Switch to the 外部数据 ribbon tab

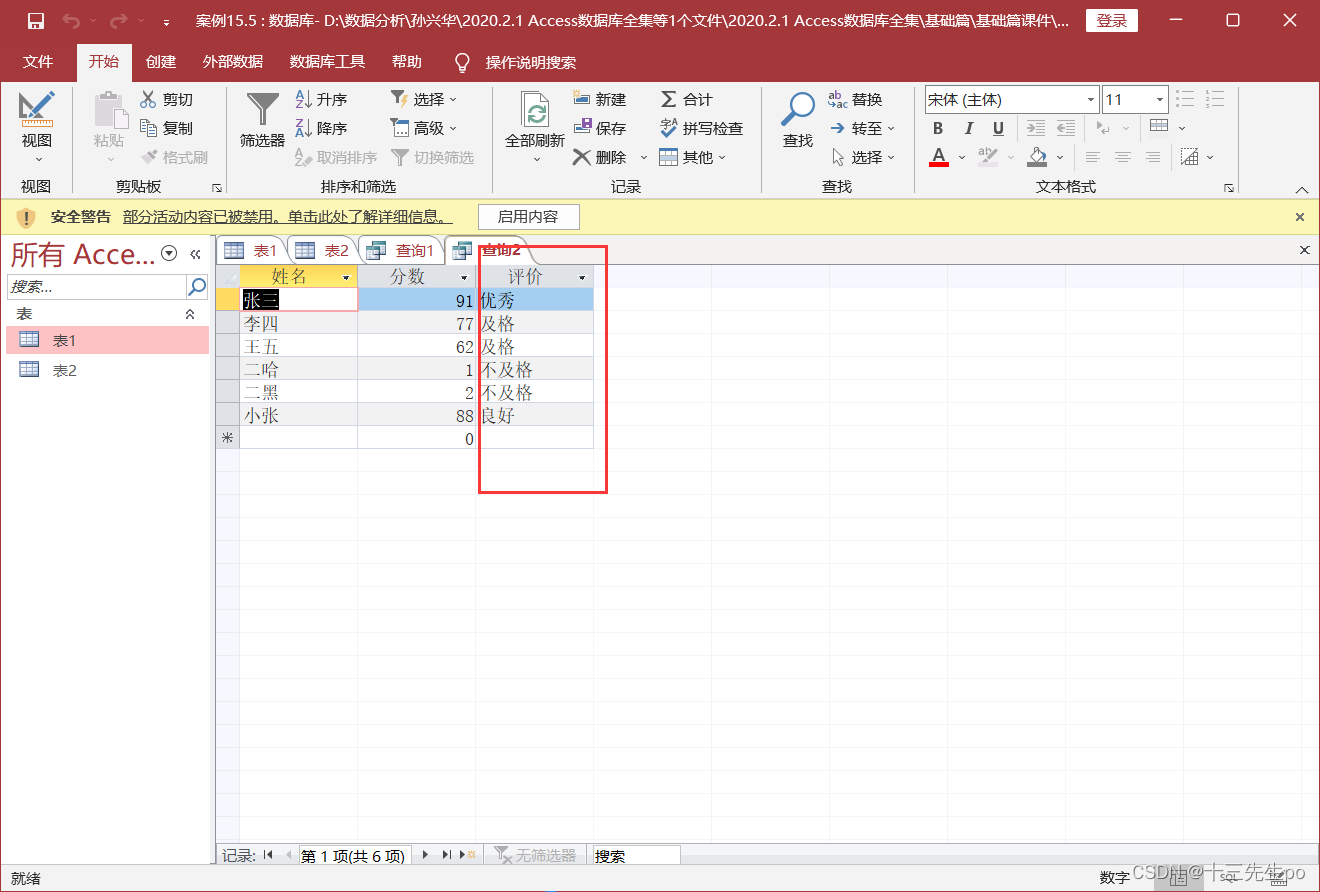pos(232,62)
